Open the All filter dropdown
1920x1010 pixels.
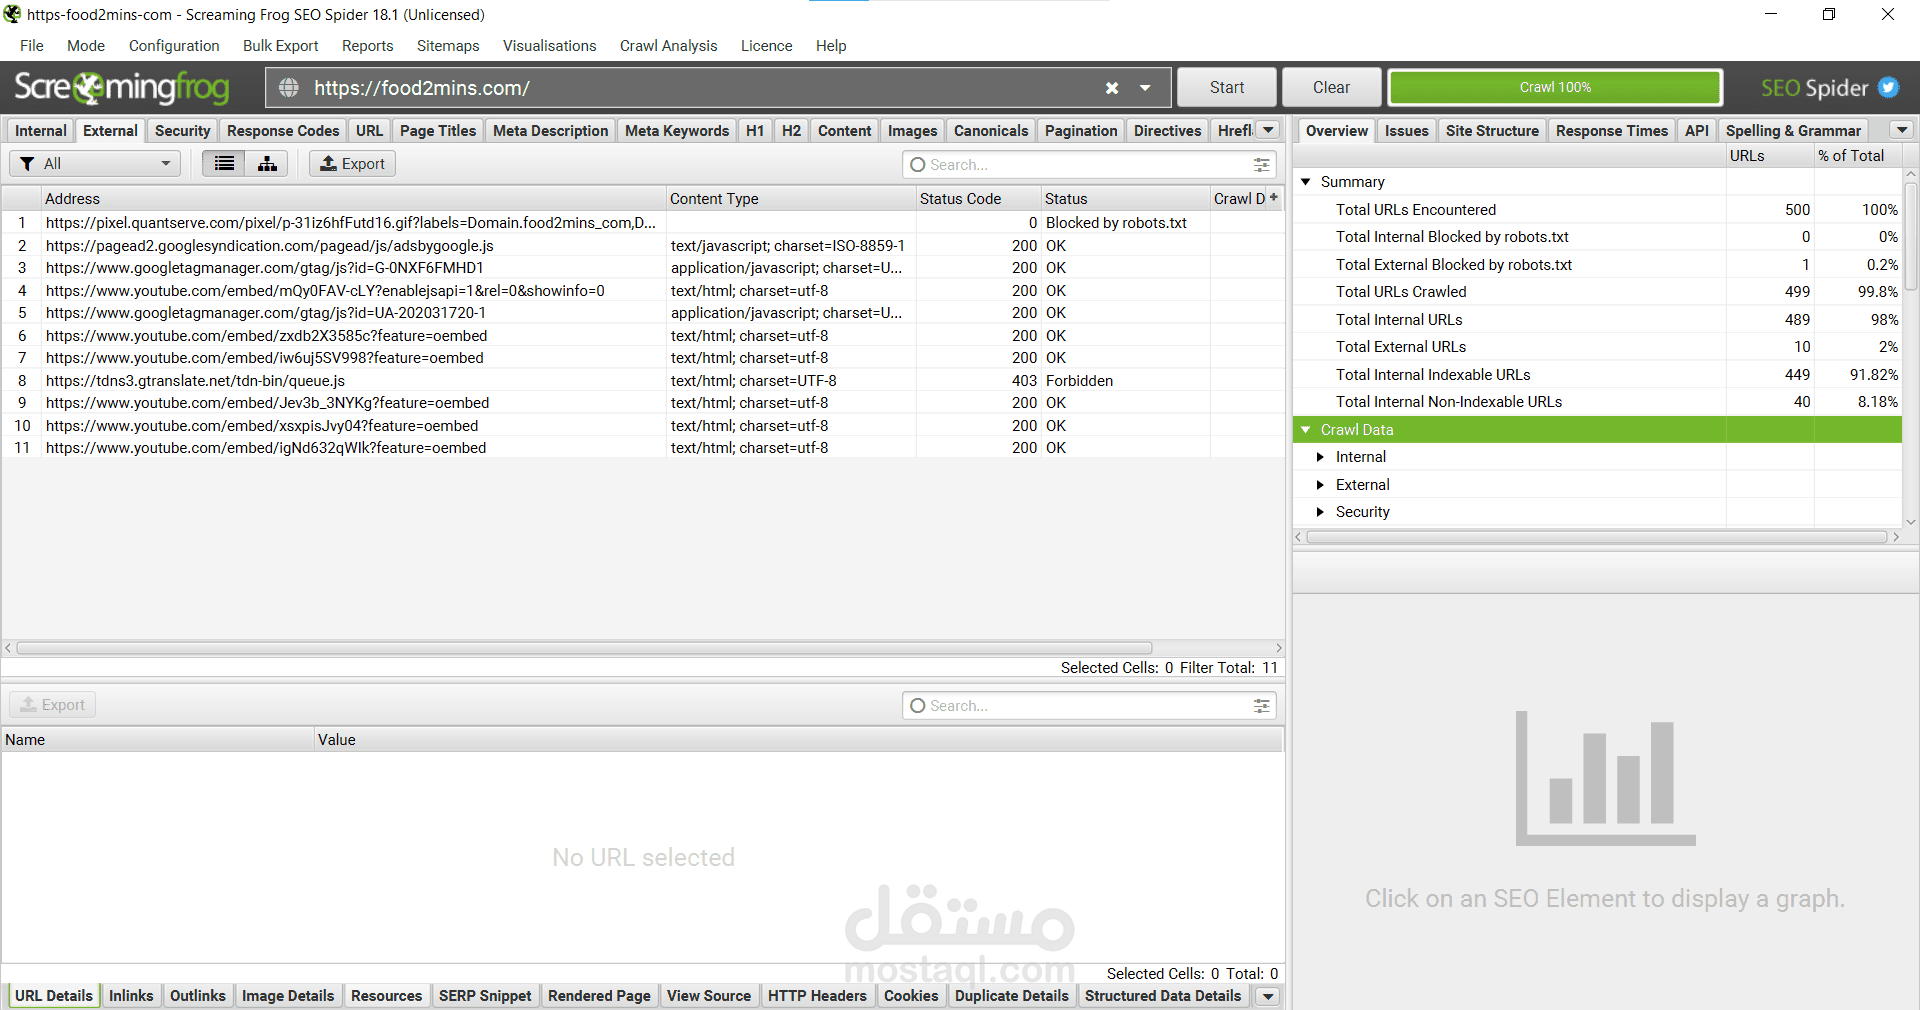click(x=95, y=164)
